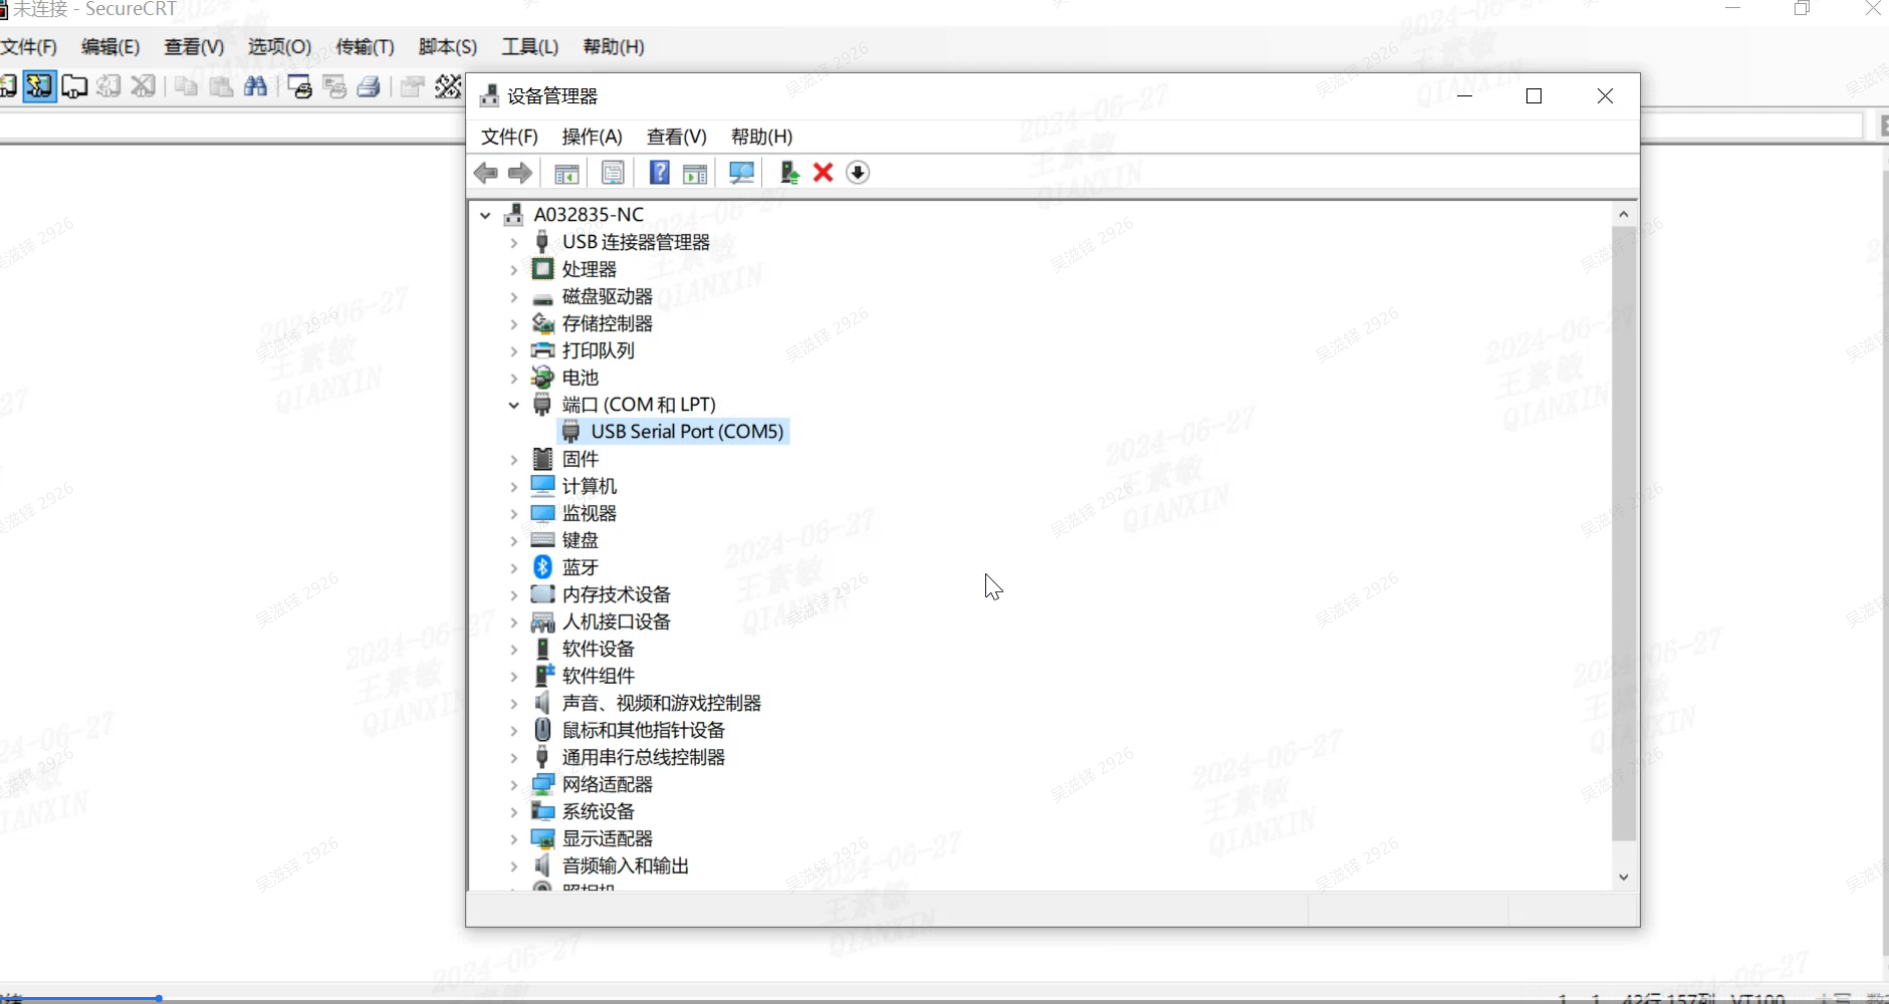This screenshot has width=1889, height=1004.
Task: Select 固件 tree item
Action: point(580,459)
